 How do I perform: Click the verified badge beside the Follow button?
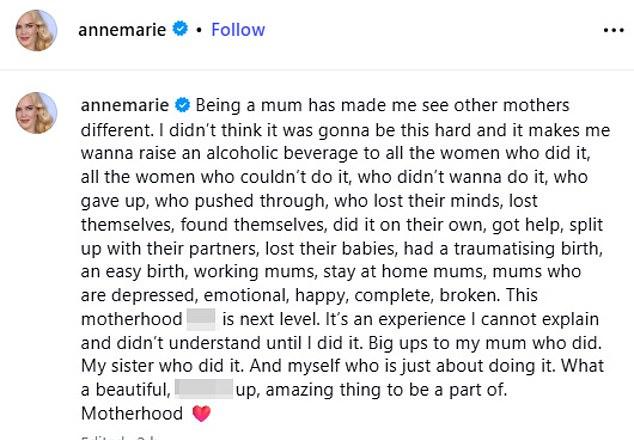[x=181, y=30]
